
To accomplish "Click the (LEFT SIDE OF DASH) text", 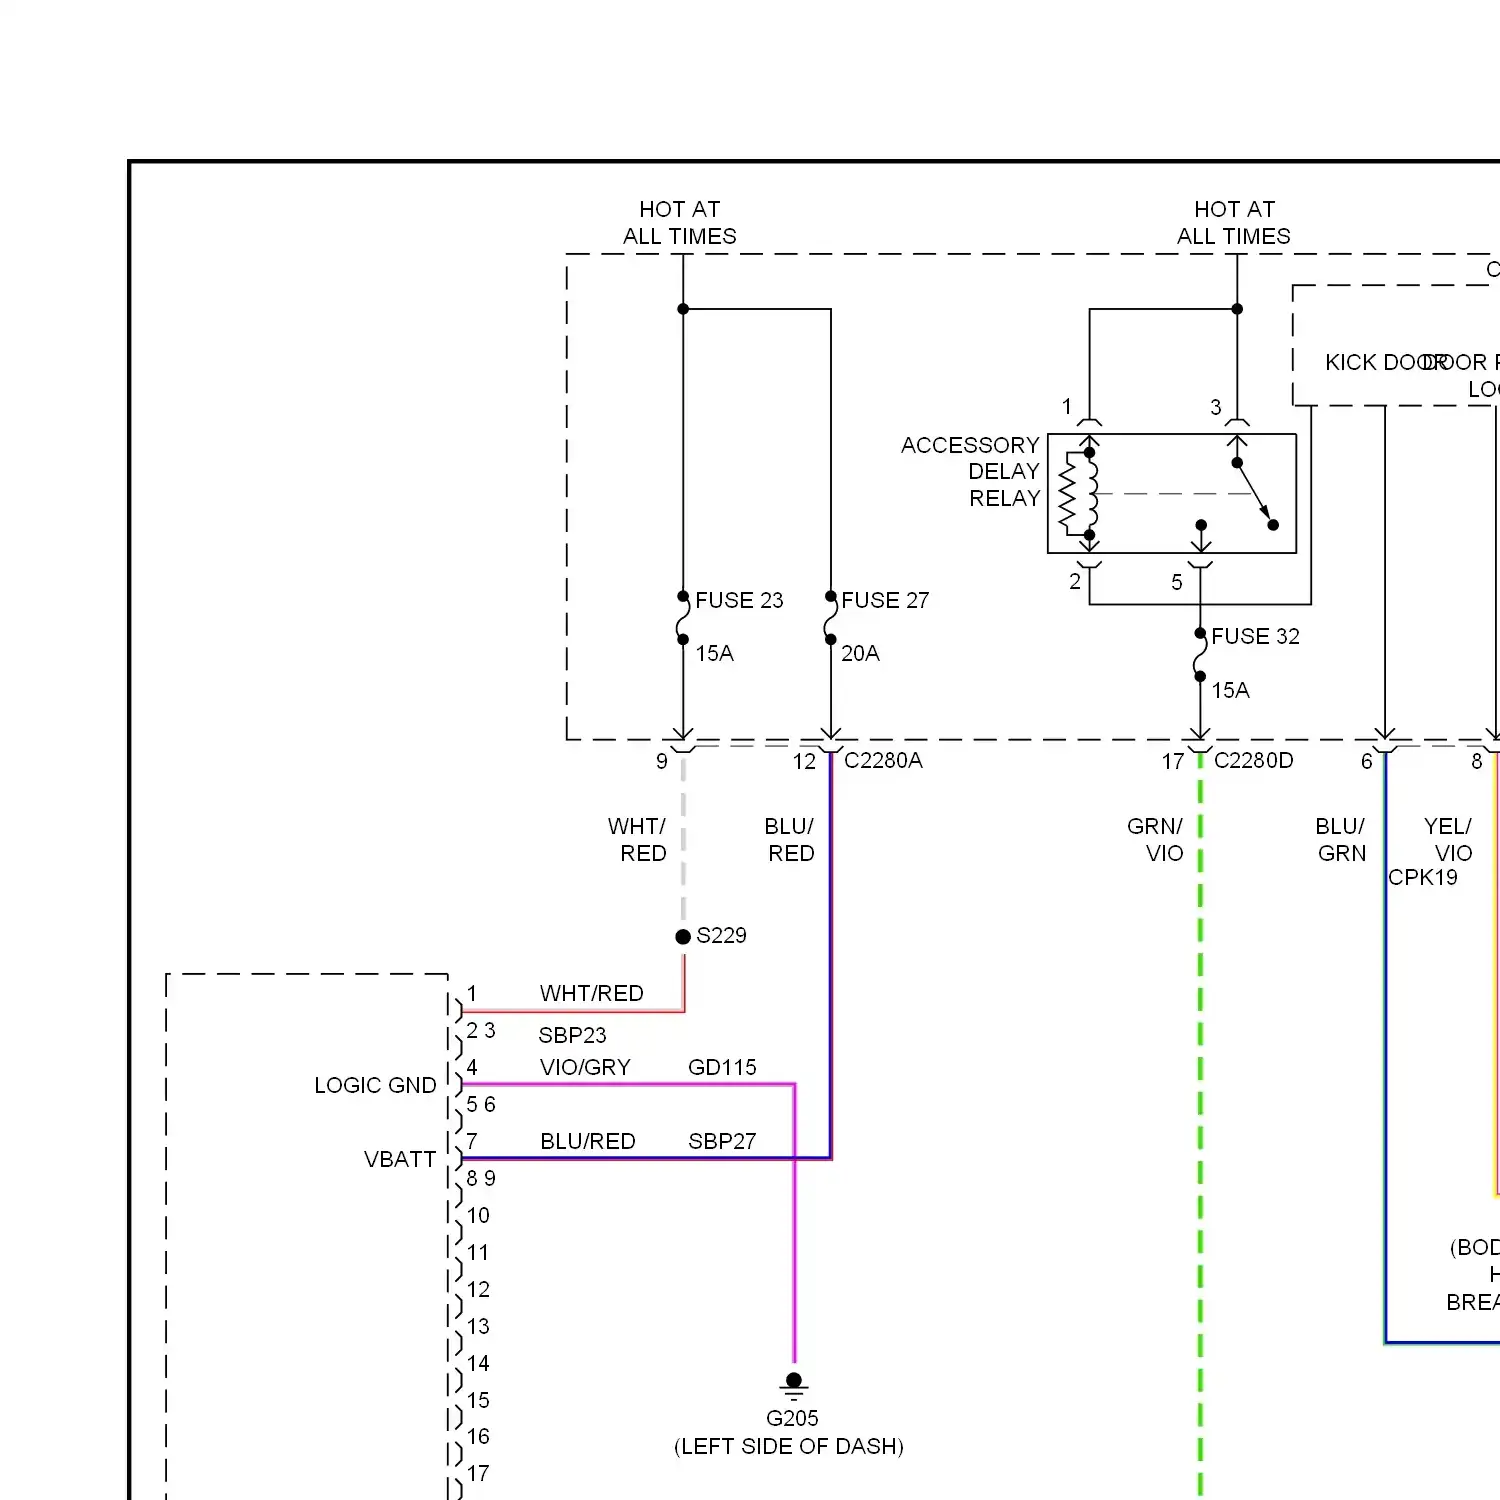I will pyautogui.click(x=789, y=1446).
